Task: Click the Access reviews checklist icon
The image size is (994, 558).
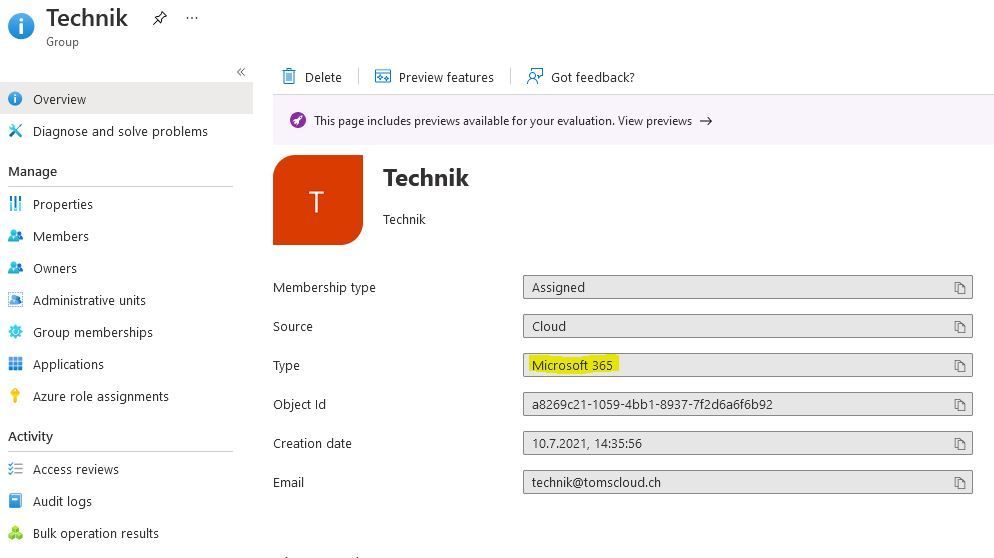Action: [x=15, y=469]
